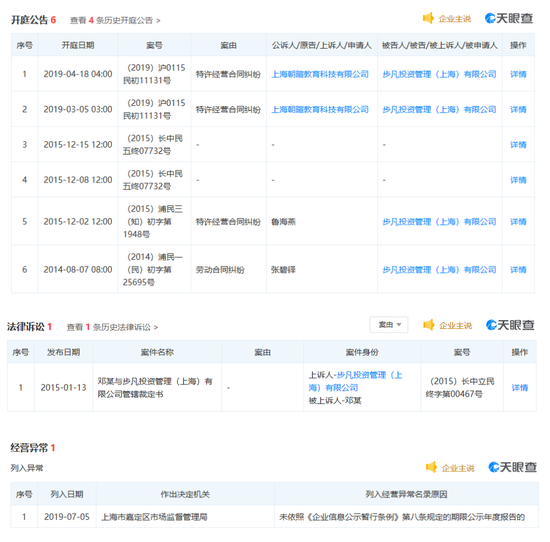Click 天眼查 logo beside 开庭公告 section

[509, 18]
